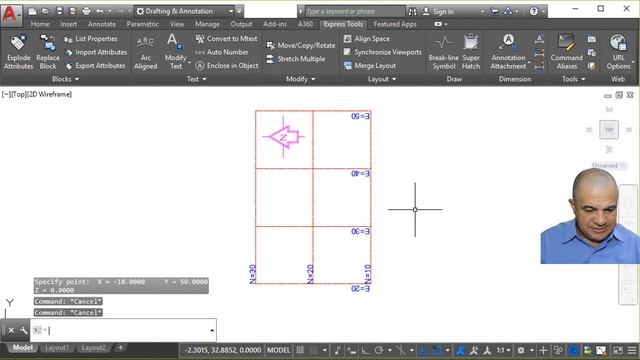Viewport: 640px width, 360px height.
Task: Click Import Attributes button
Action: point(96,52)
